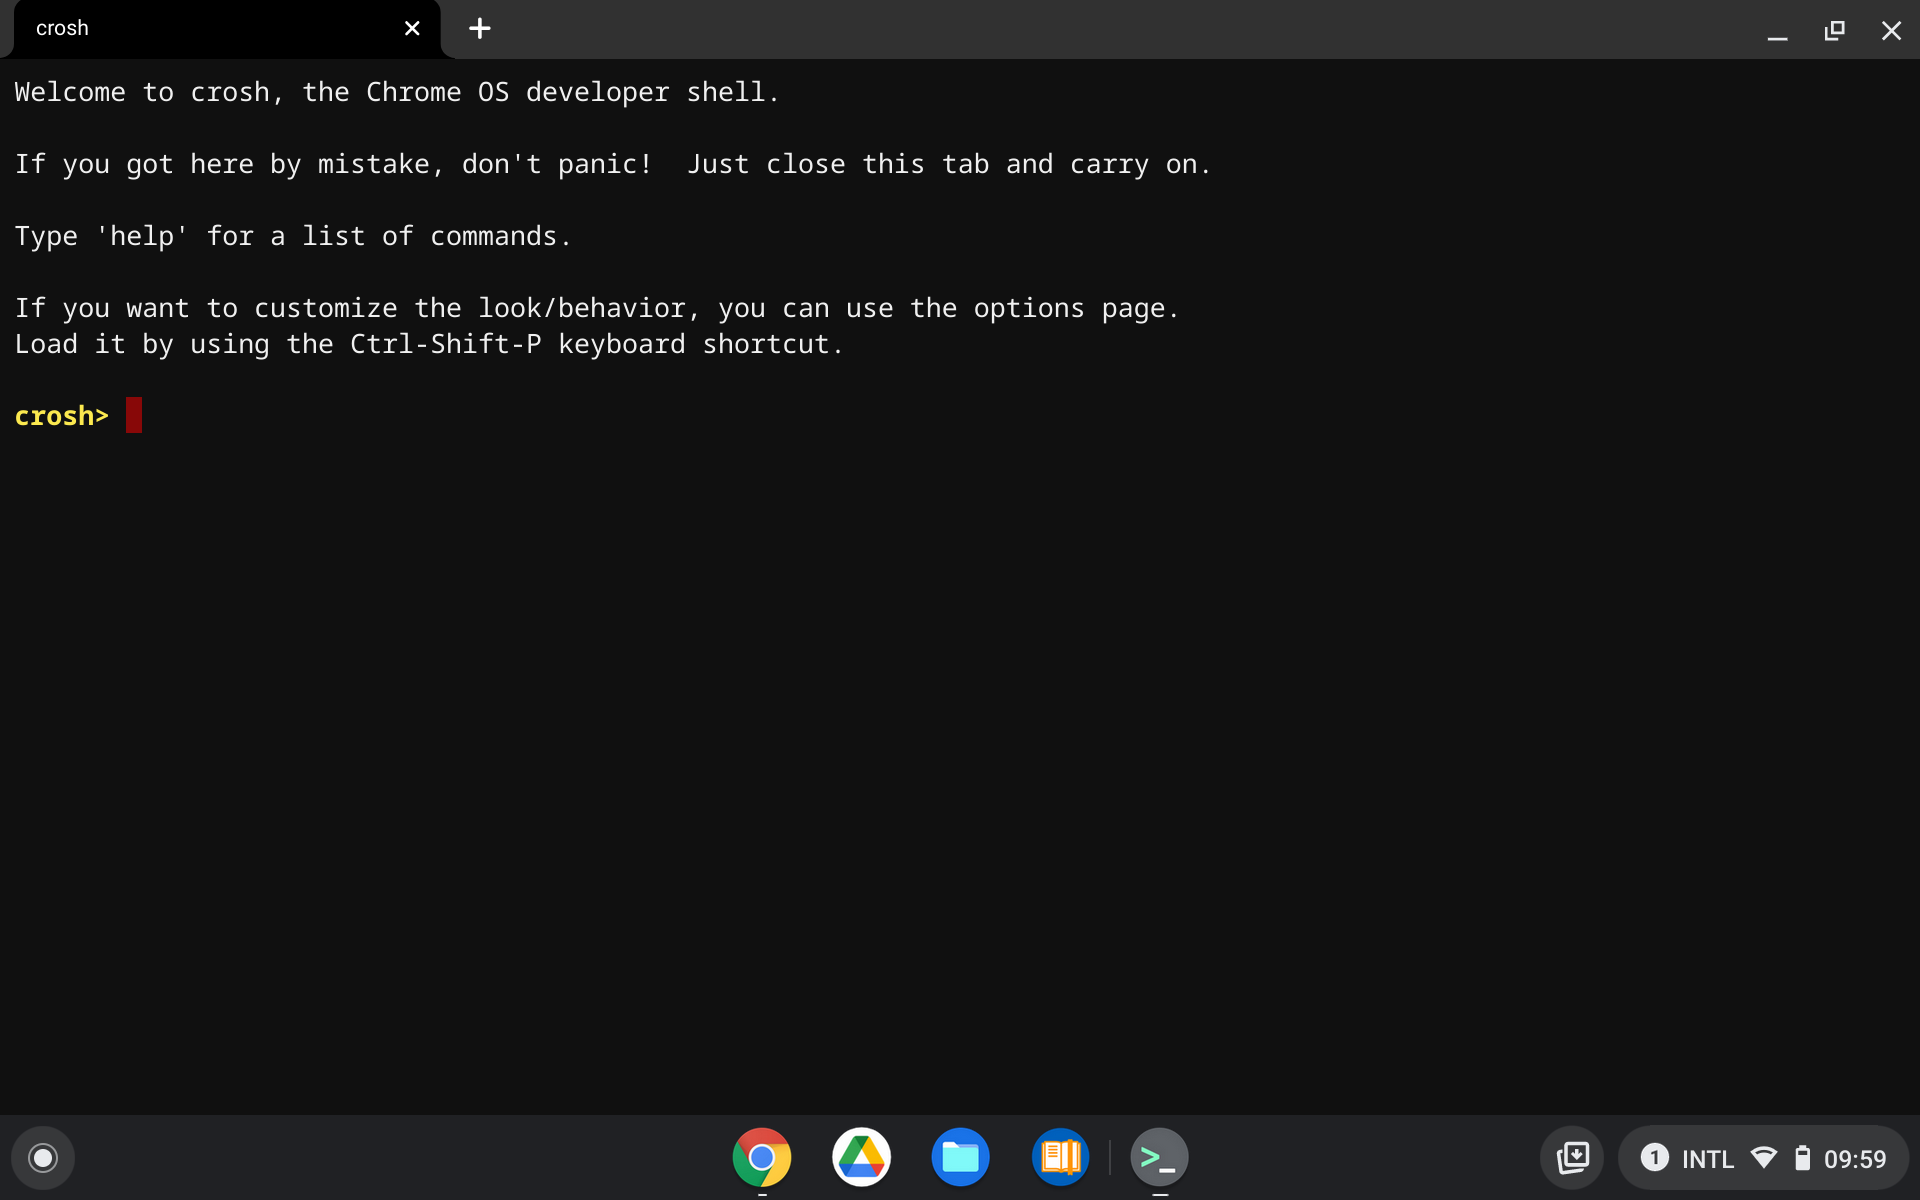This screenshot has height=1200, width=1920.
Task: Open the Files app from shelf
Action: [x=960, y=1158]
